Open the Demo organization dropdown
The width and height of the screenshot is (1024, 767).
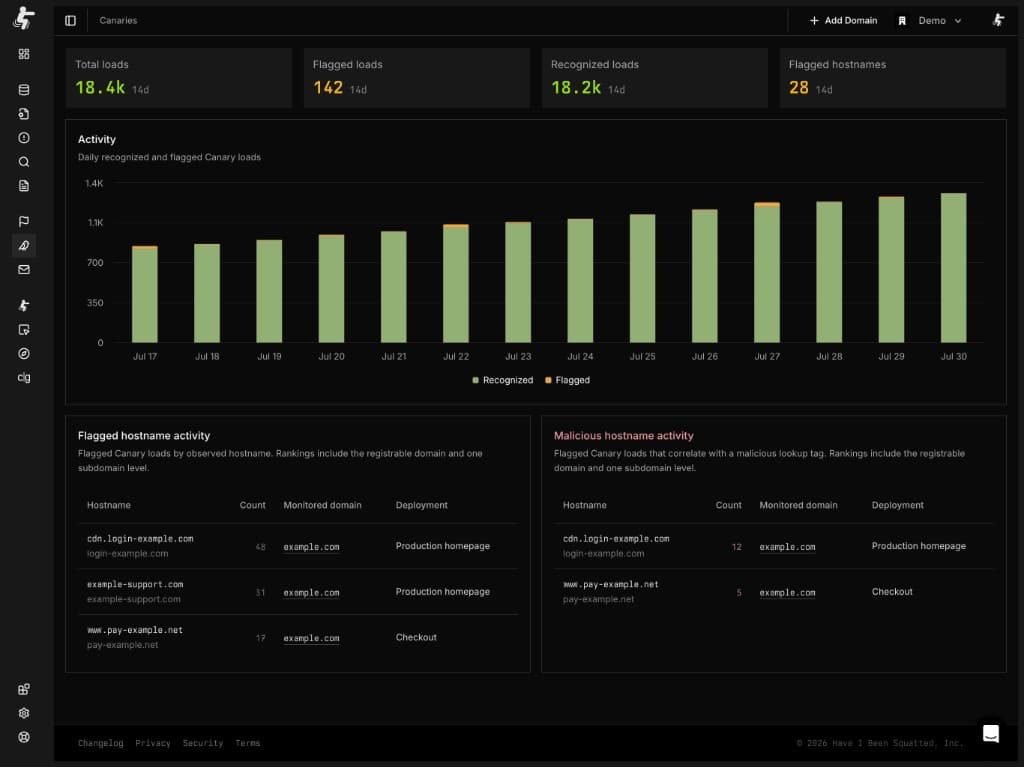[x=930, y=21]
